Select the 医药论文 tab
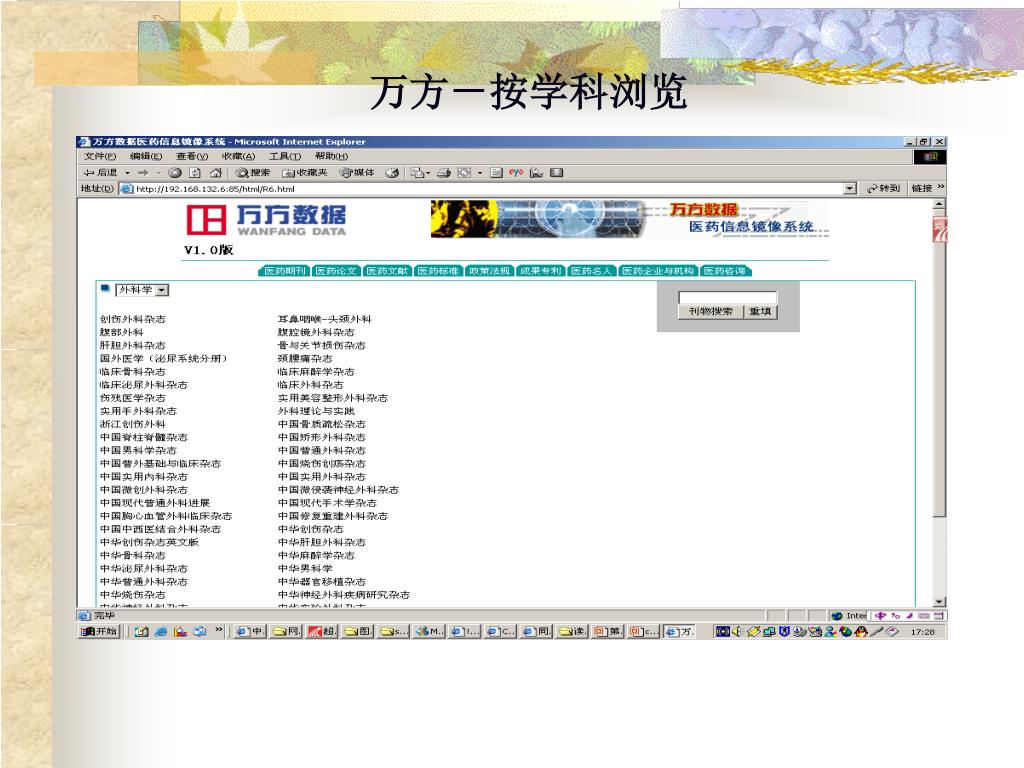 pyautogui.click(x=336, y=271)
